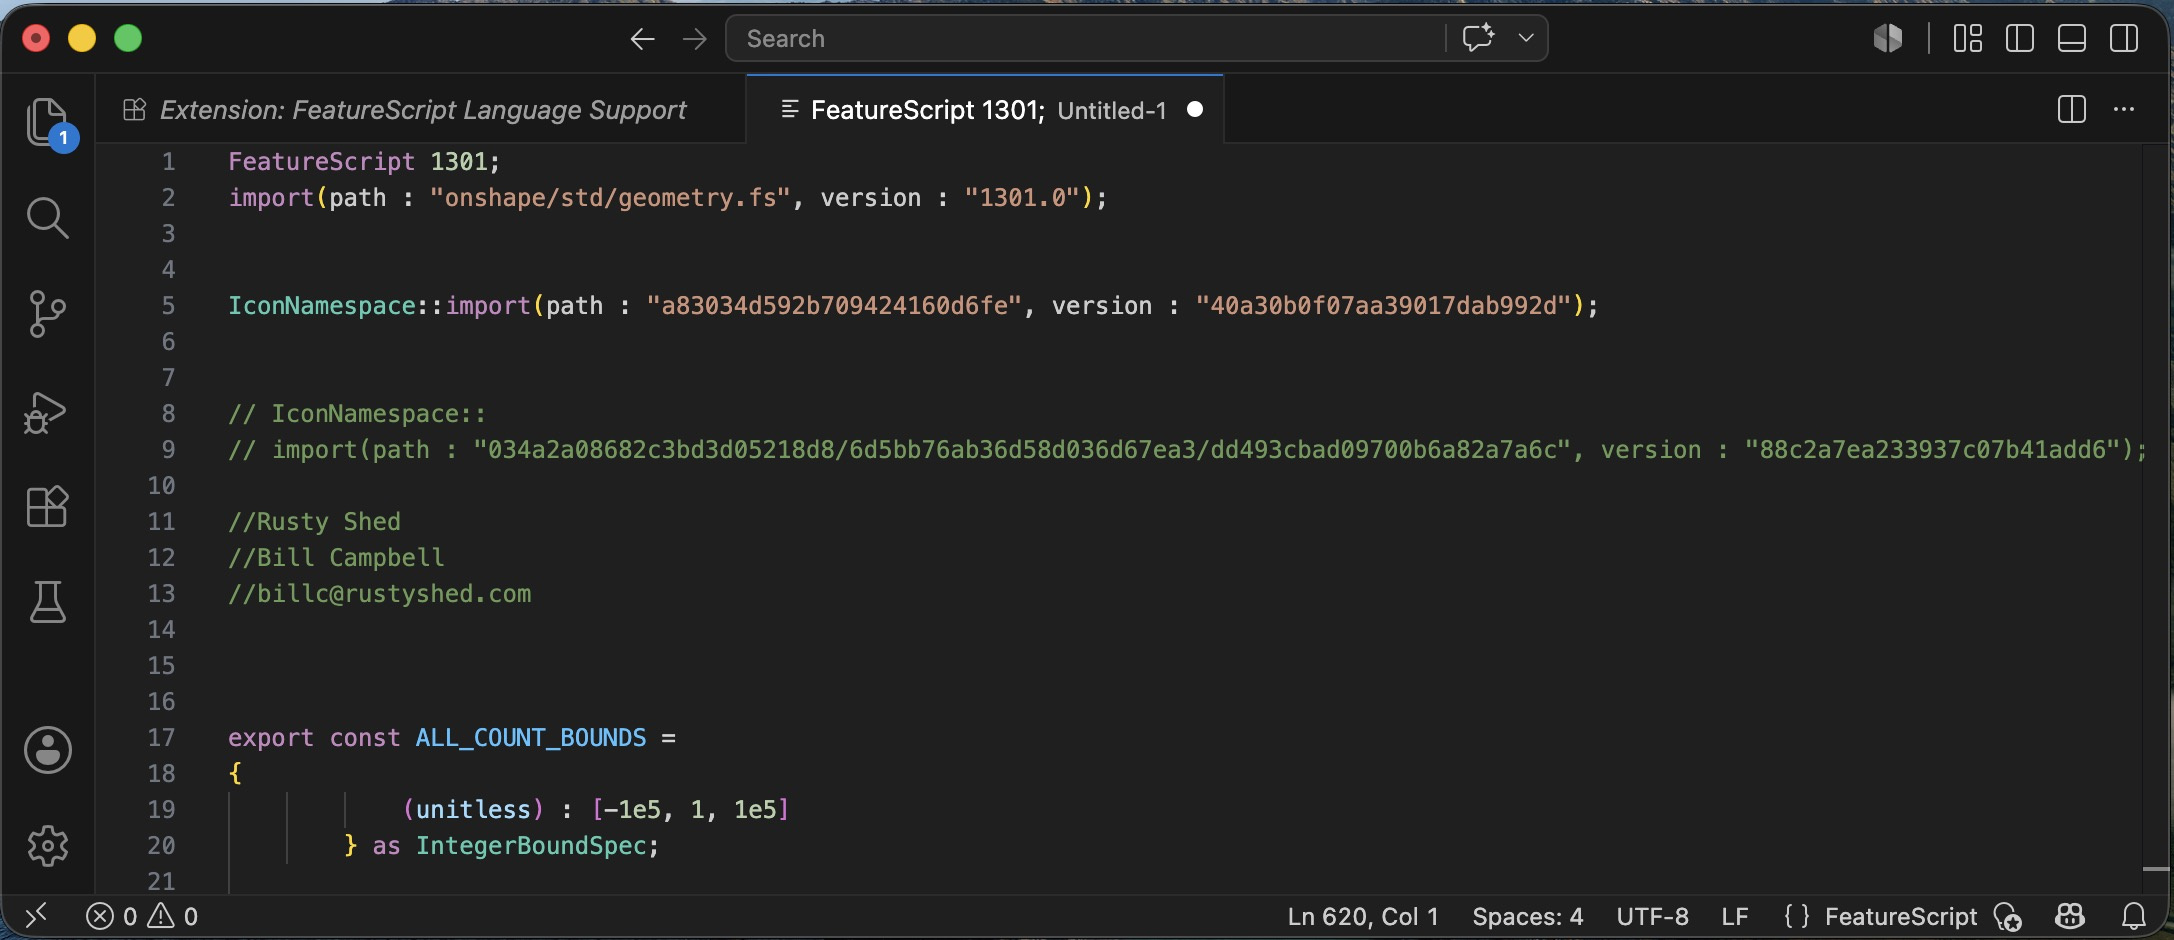
Task: Customize layout from the title bar
Action: tap(1968, 38)
